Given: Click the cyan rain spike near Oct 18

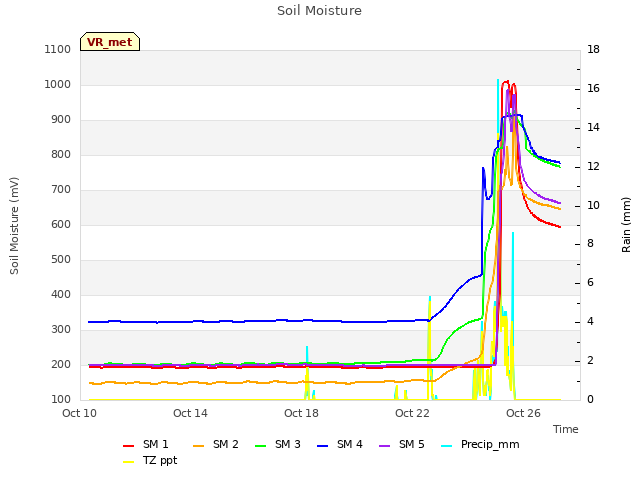Looking at the screenshot, I should click(x=307, y=357).
